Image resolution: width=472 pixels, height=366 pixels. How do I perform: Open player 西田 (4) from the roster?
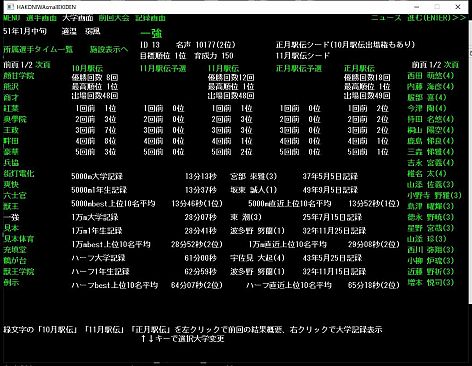[430, 76]
